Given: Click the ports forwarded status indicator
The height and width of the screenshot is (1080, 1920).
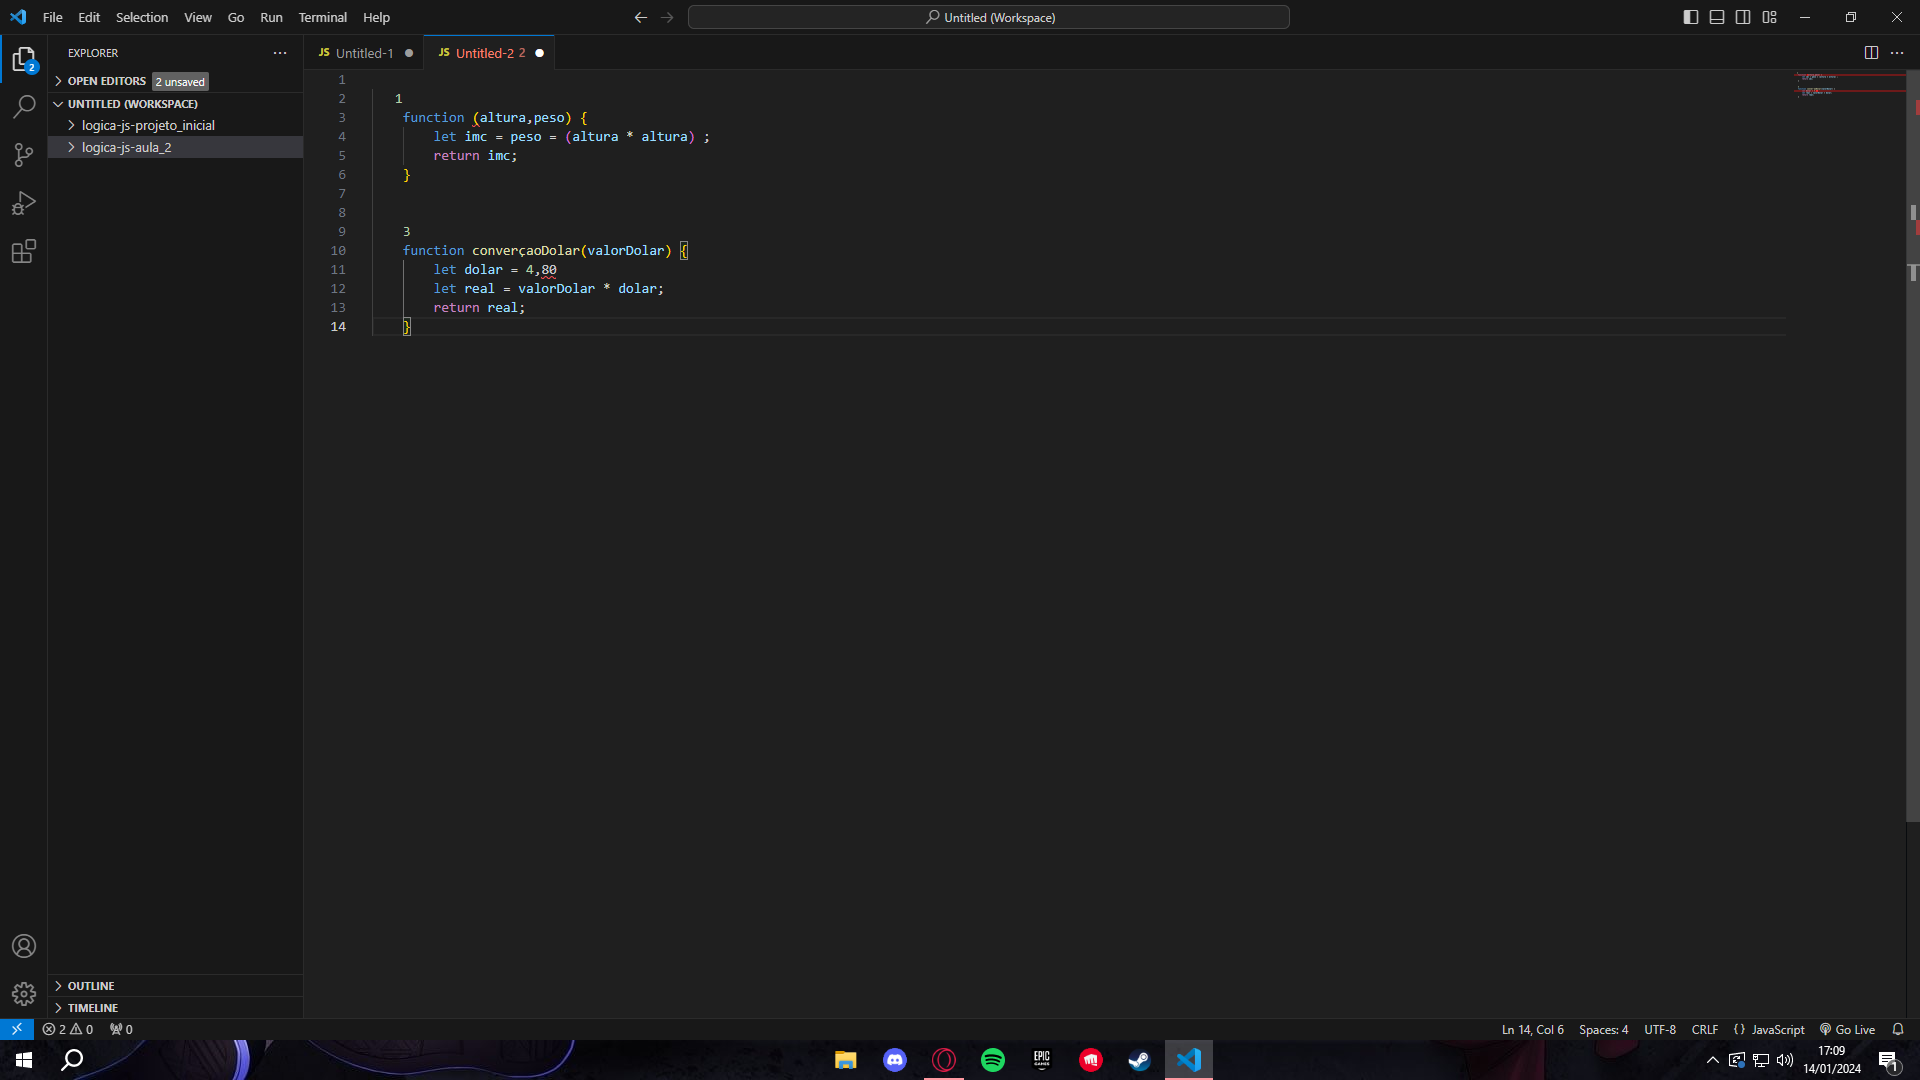Looking at the screenshot, I should click(121, 1029).
